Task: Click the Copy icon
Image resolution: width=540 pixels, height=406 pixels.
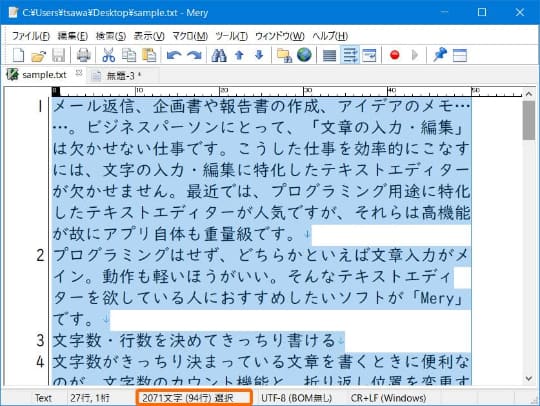Action: [x=129, y=55]
